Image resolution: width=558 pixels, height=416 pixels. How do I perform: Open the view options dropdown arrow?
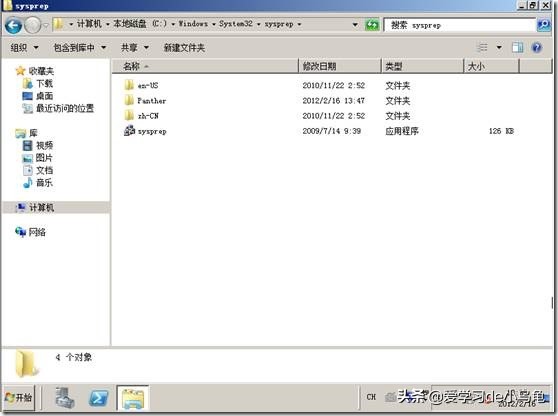[499, 47]
